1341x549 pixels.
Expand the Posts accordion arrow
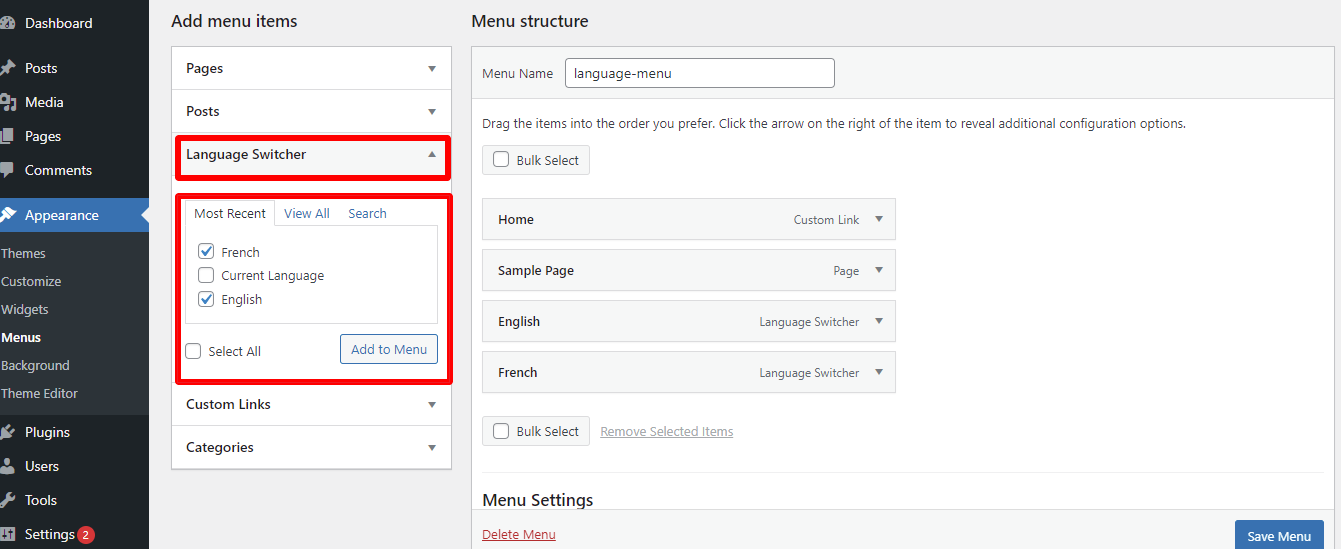coord(432,112)
